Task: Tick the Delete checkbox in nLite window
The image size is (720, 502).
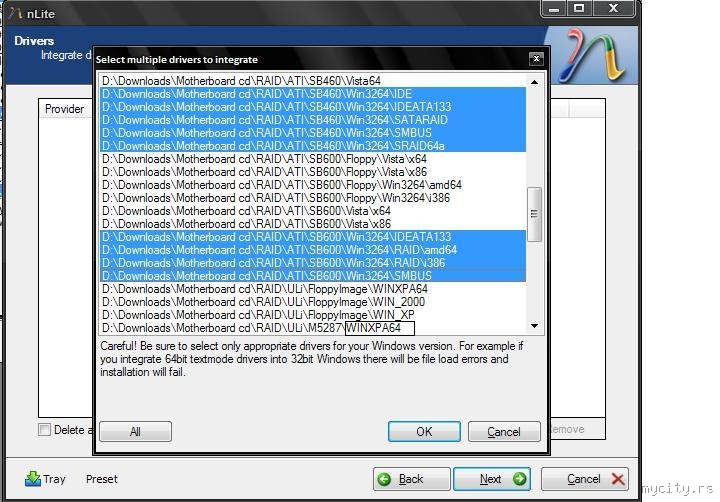Action: [x=45, y=429]
